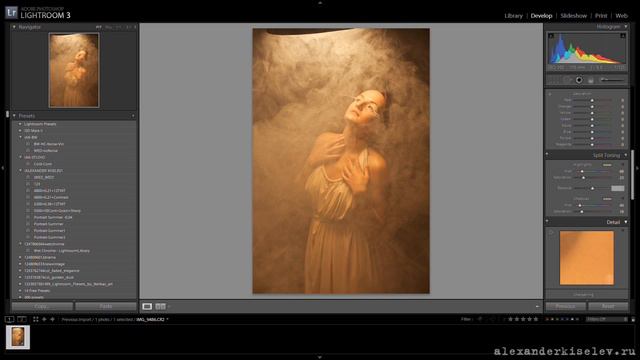This screenshot has width=640, height=360.
Task: Hide the top module picker arrow
Action: point(320,2)
